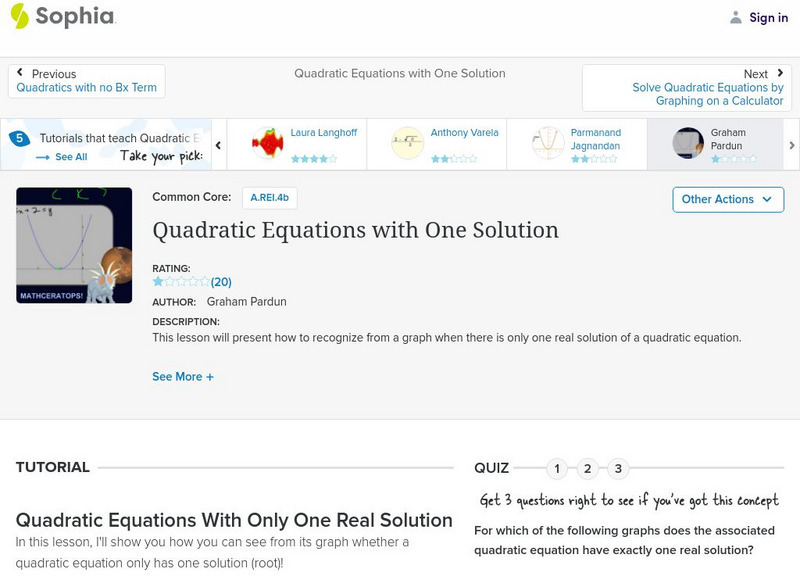Rate Laura Langhoff's tutorial fifth star
The image size is (800, 576).
pyautogui.click(x=333, y=157)
